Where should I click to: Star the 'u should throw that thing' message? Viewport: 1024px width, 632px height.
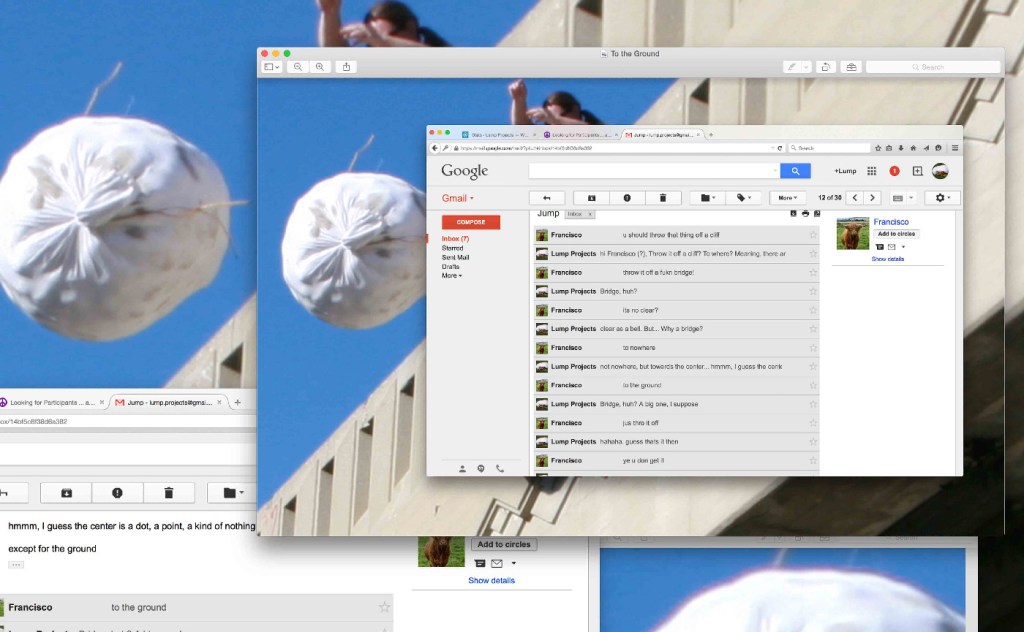point(813,235)
